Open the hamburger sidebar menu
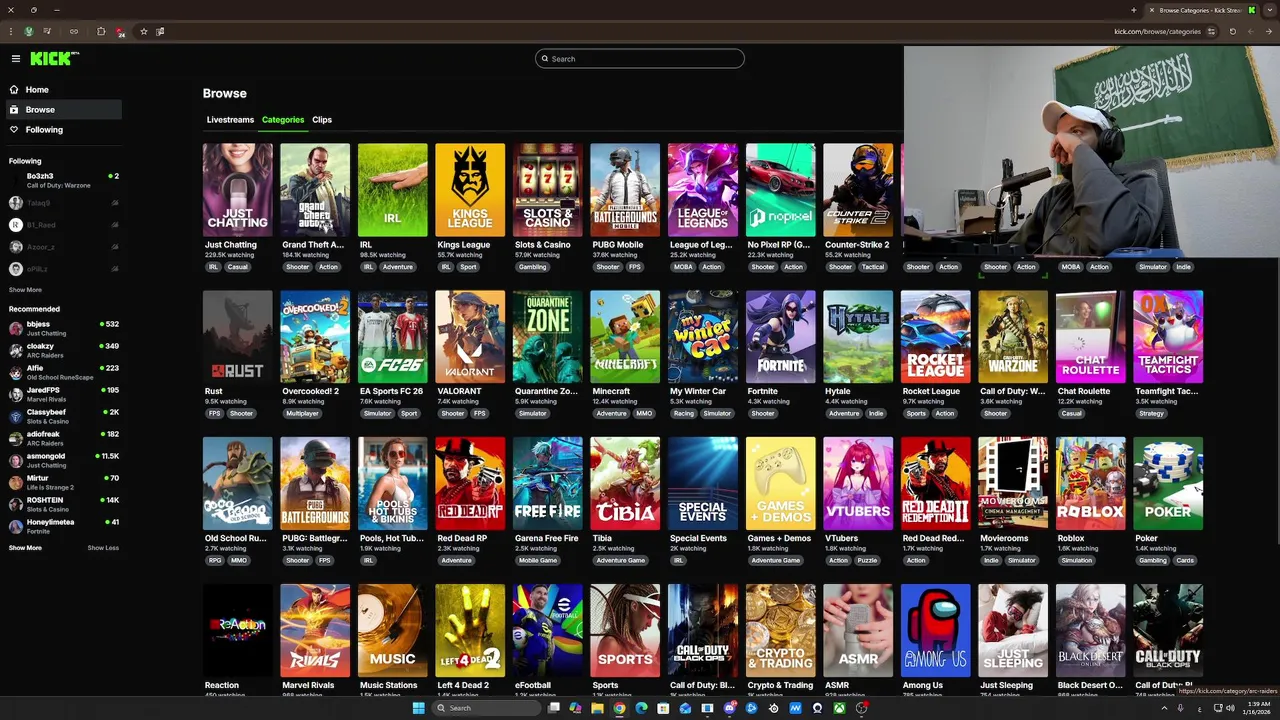 click(15, 59)
